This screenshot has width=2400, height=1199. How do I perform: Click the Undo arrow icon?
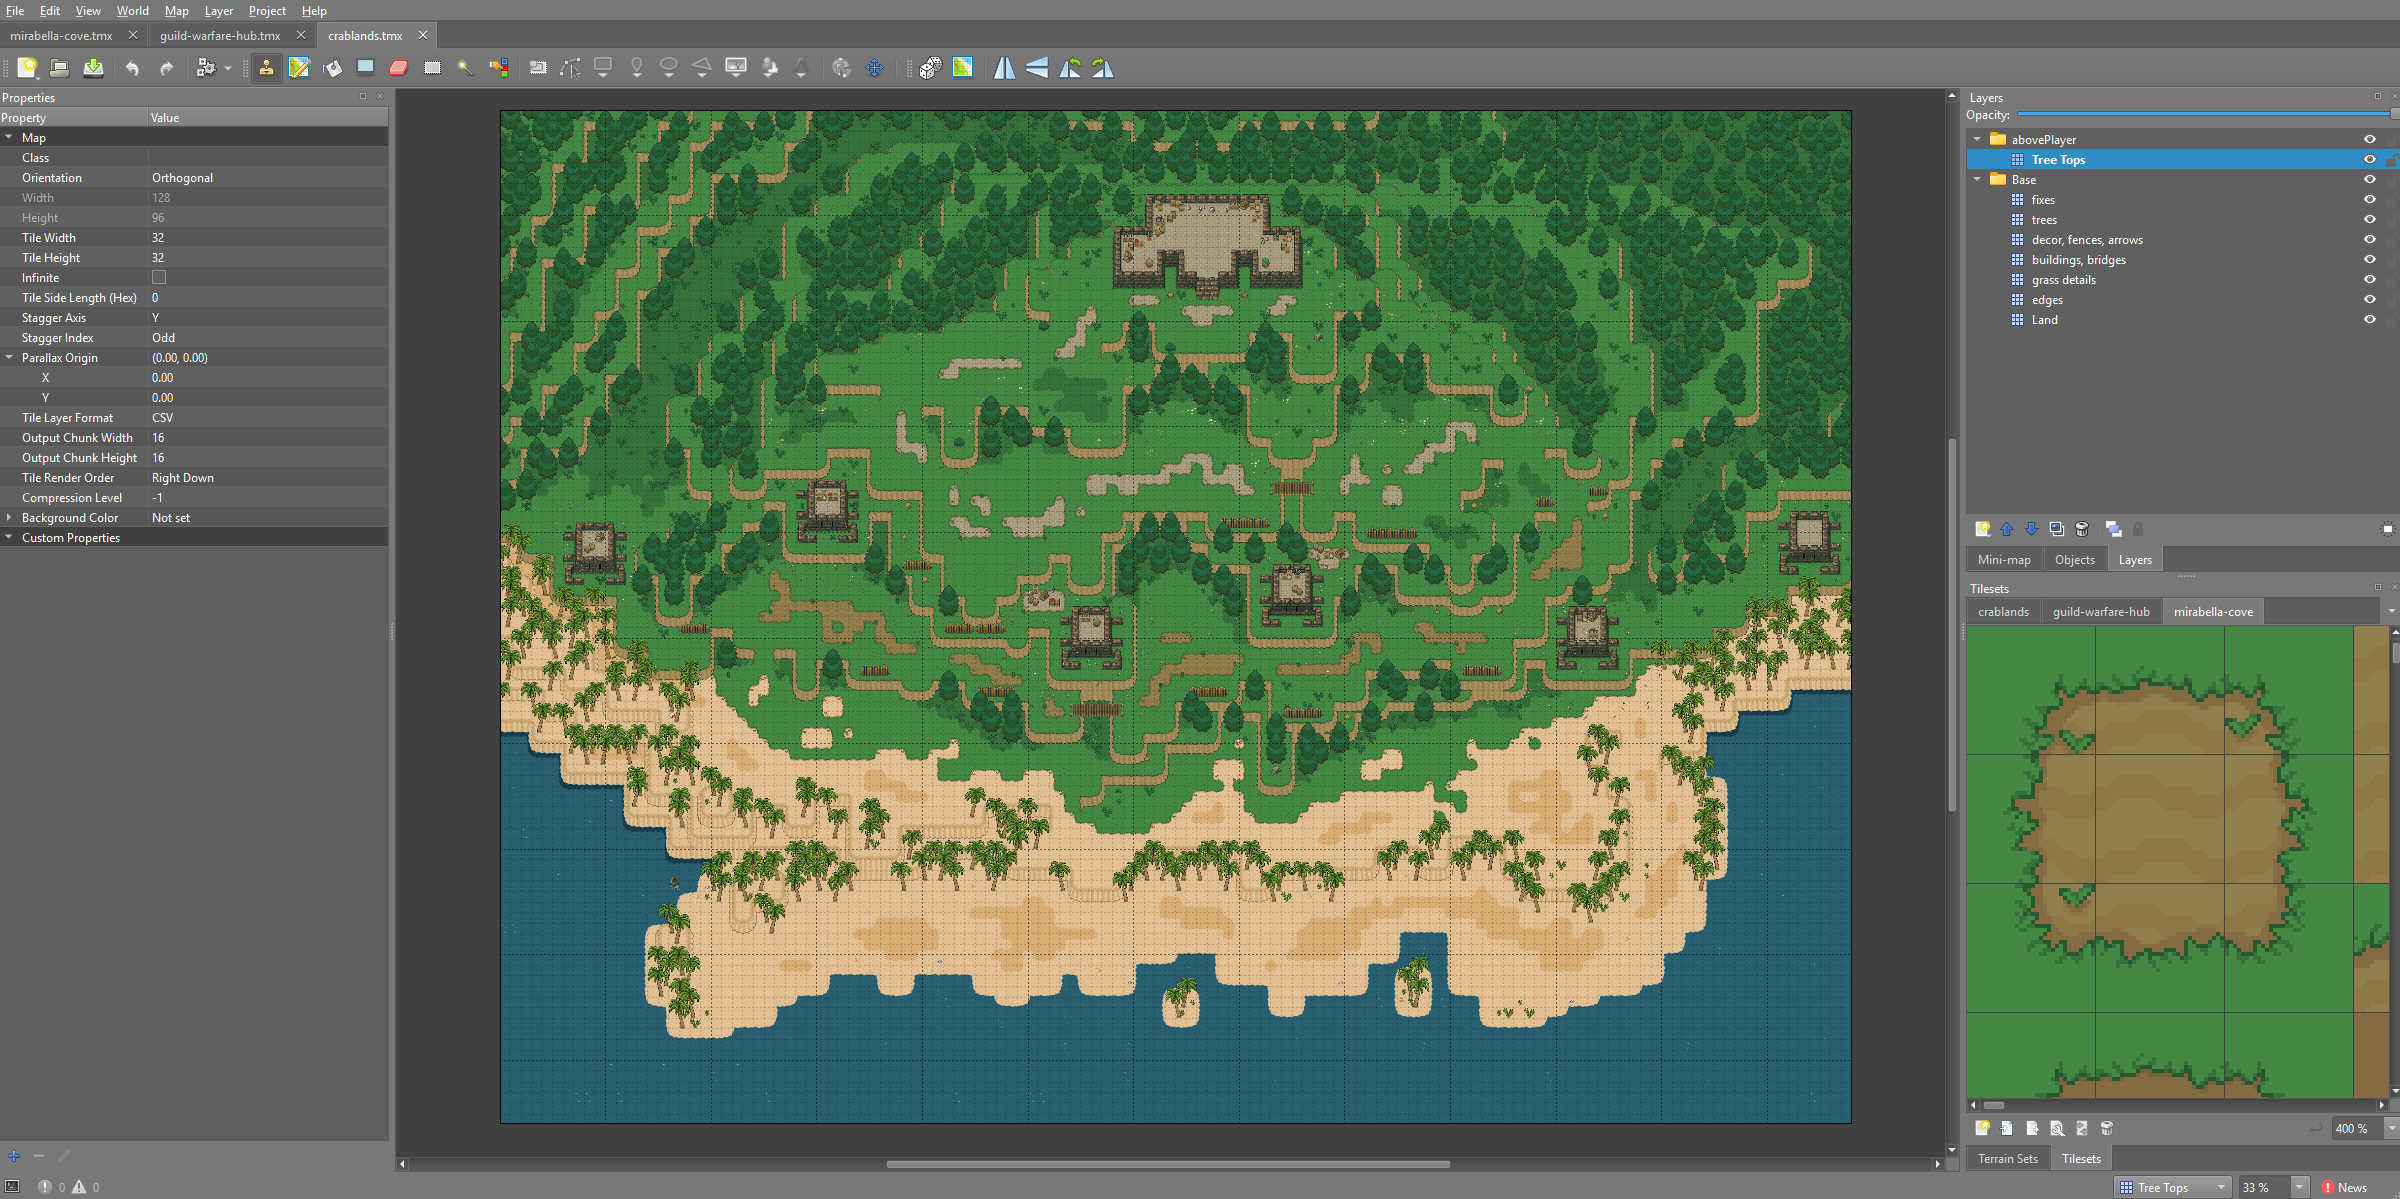click(x=132, y=68)
